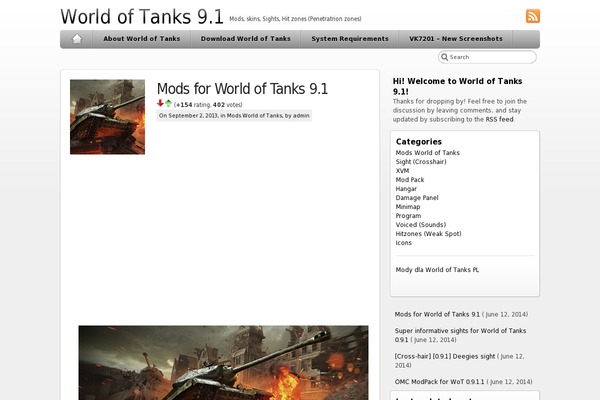Click the World of Tanks 9.1 site title
This screenshot has width=600, height=400.
point(142,17)
